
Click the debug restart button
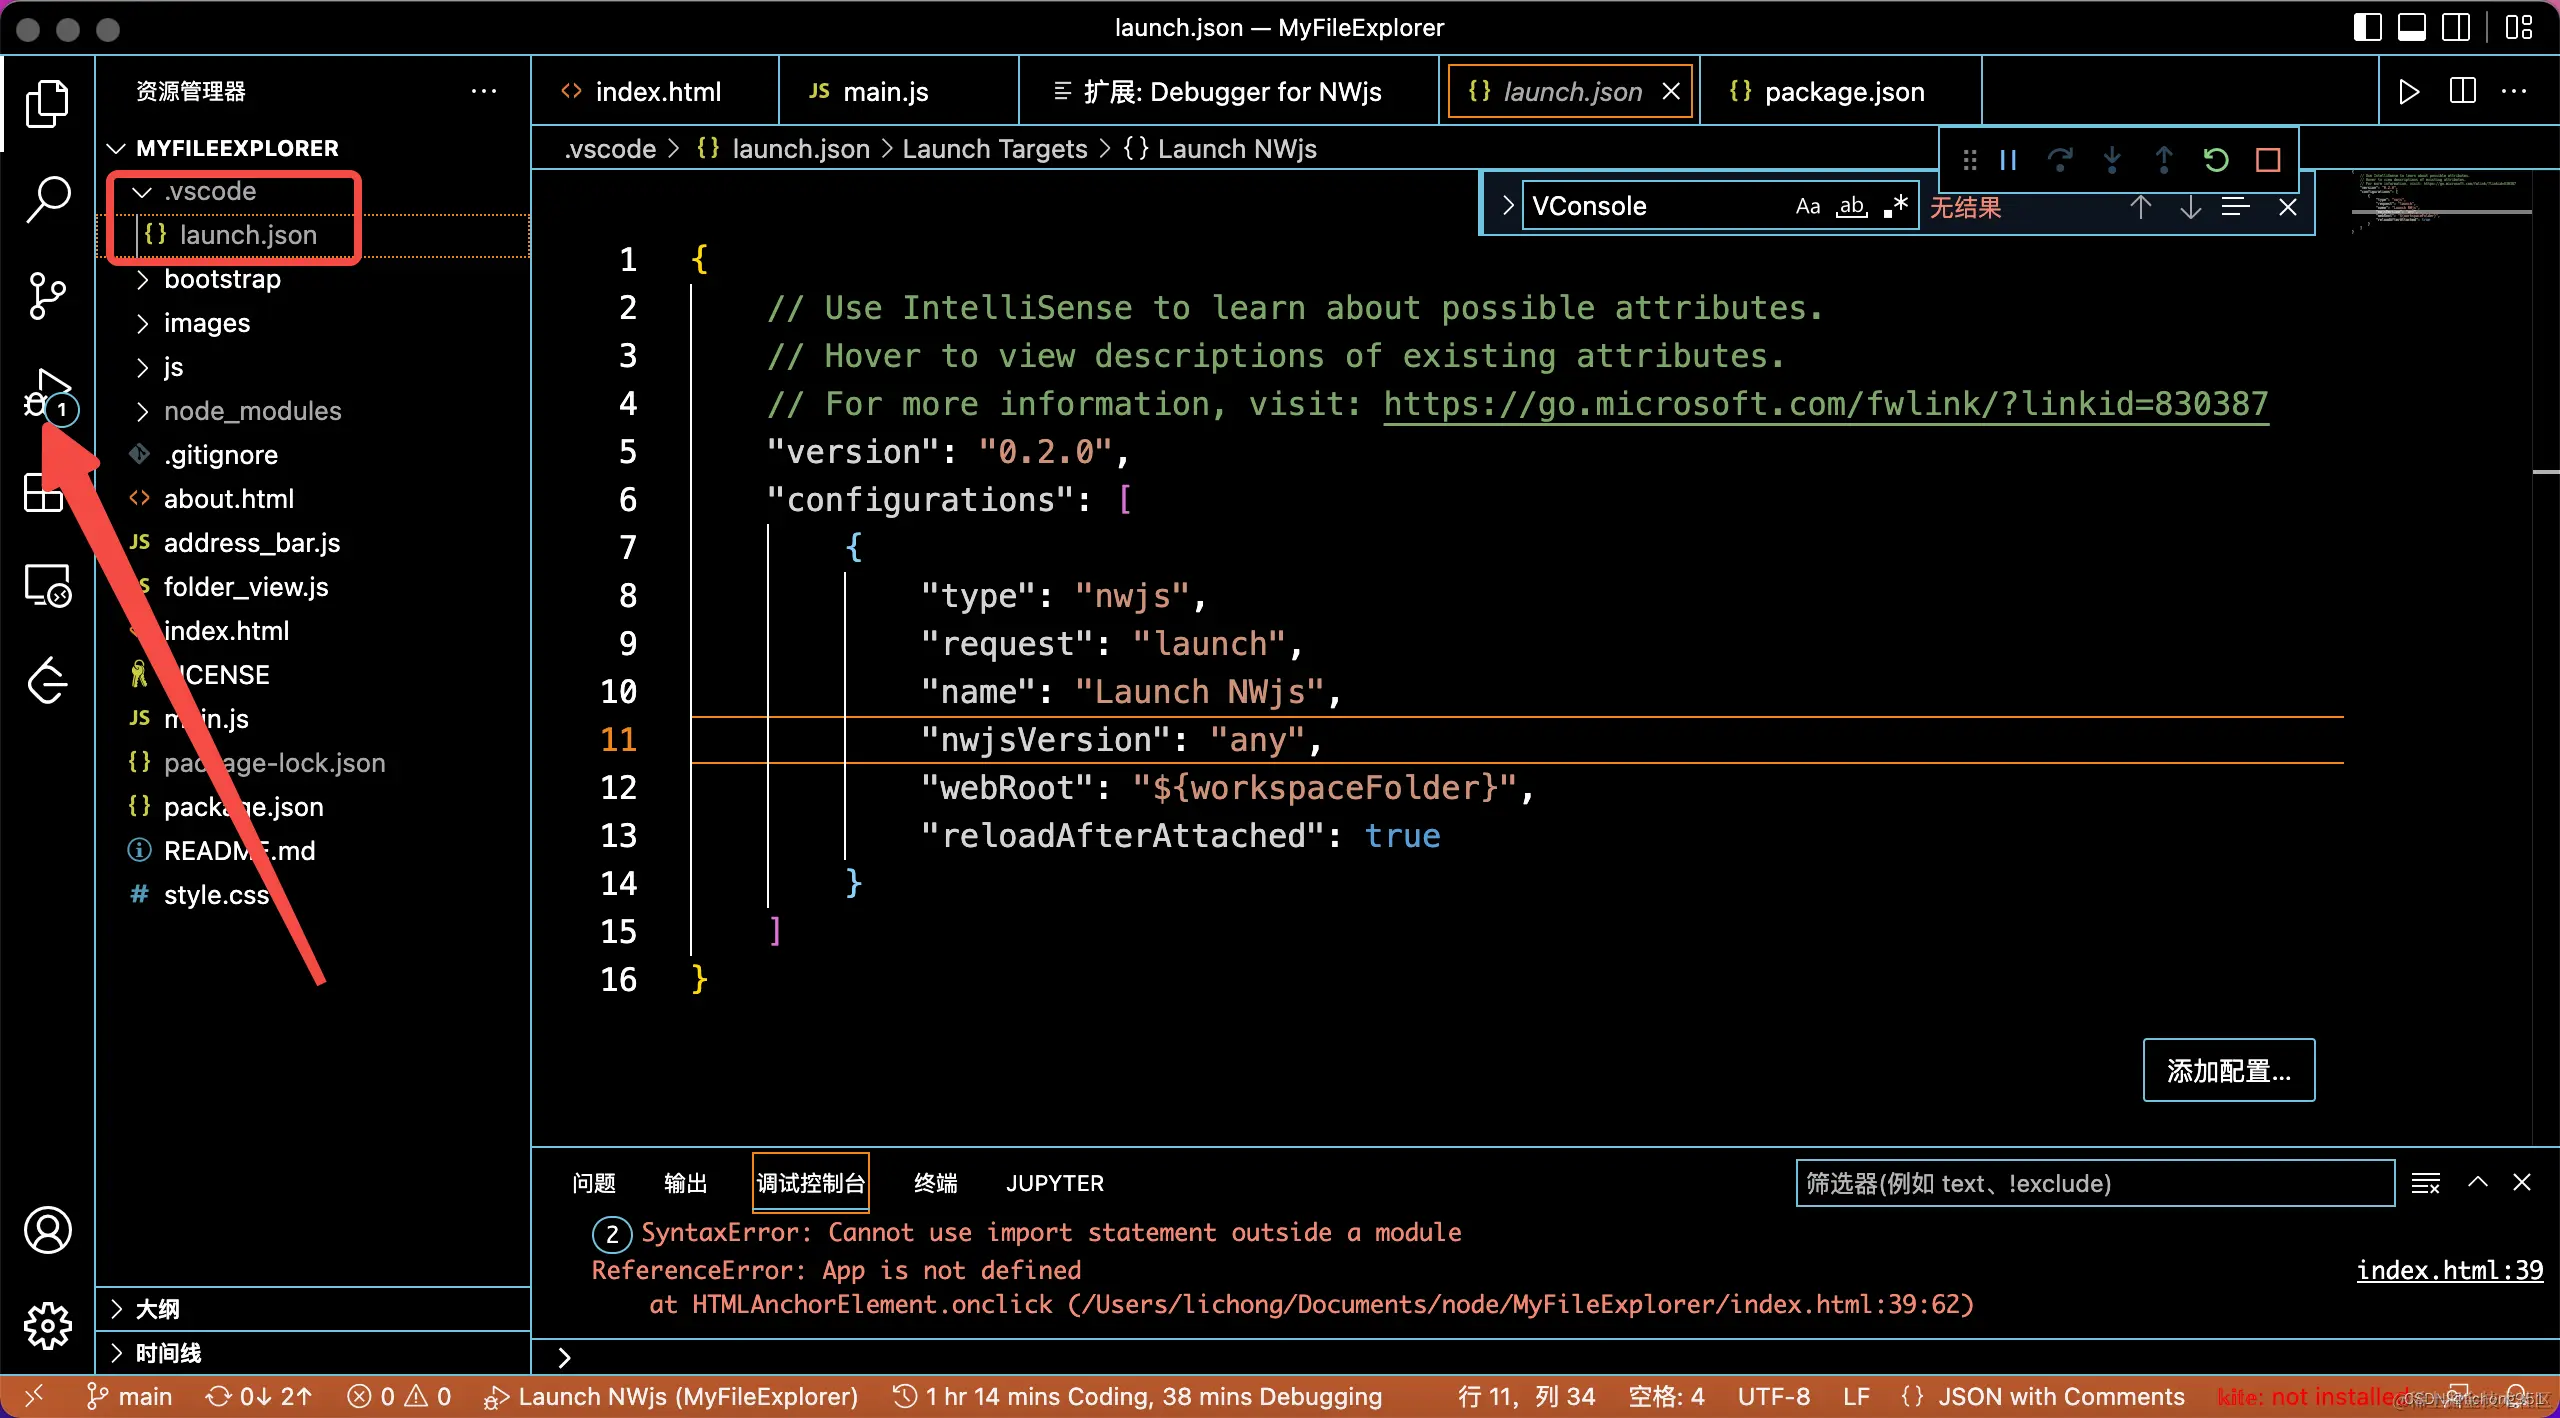[x=2215, y=160]
